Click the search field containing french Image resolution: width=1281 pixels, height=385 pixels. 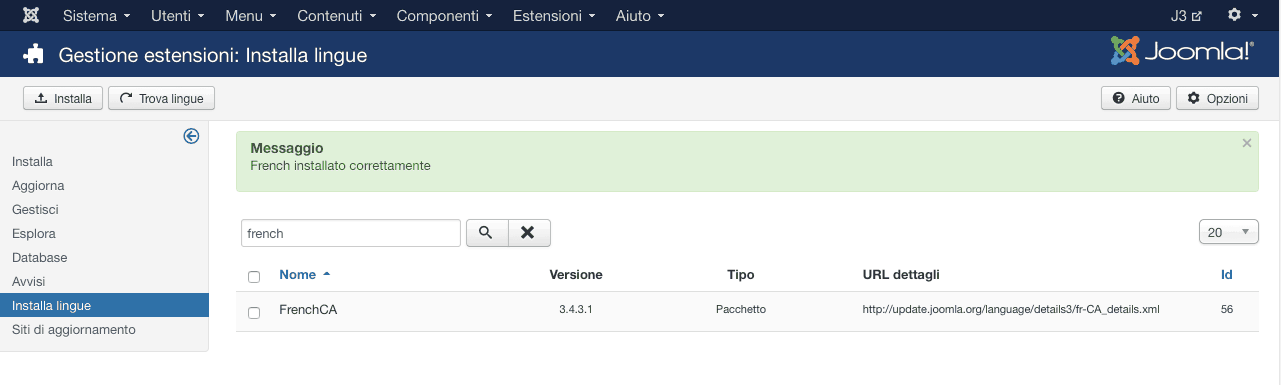(351, 233)
